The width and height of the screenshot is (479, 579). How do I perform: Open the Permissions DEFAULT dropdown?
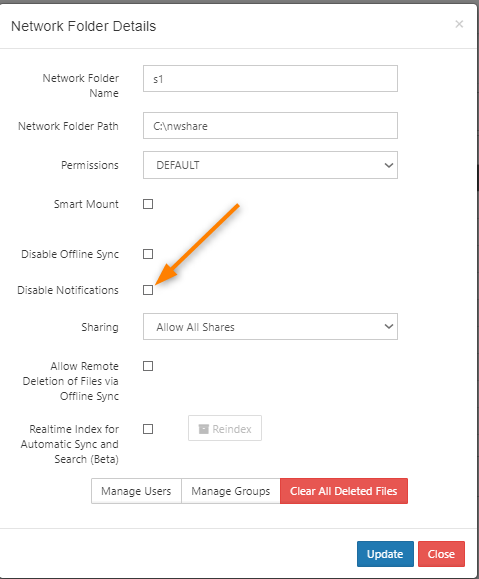coord(270,165)
